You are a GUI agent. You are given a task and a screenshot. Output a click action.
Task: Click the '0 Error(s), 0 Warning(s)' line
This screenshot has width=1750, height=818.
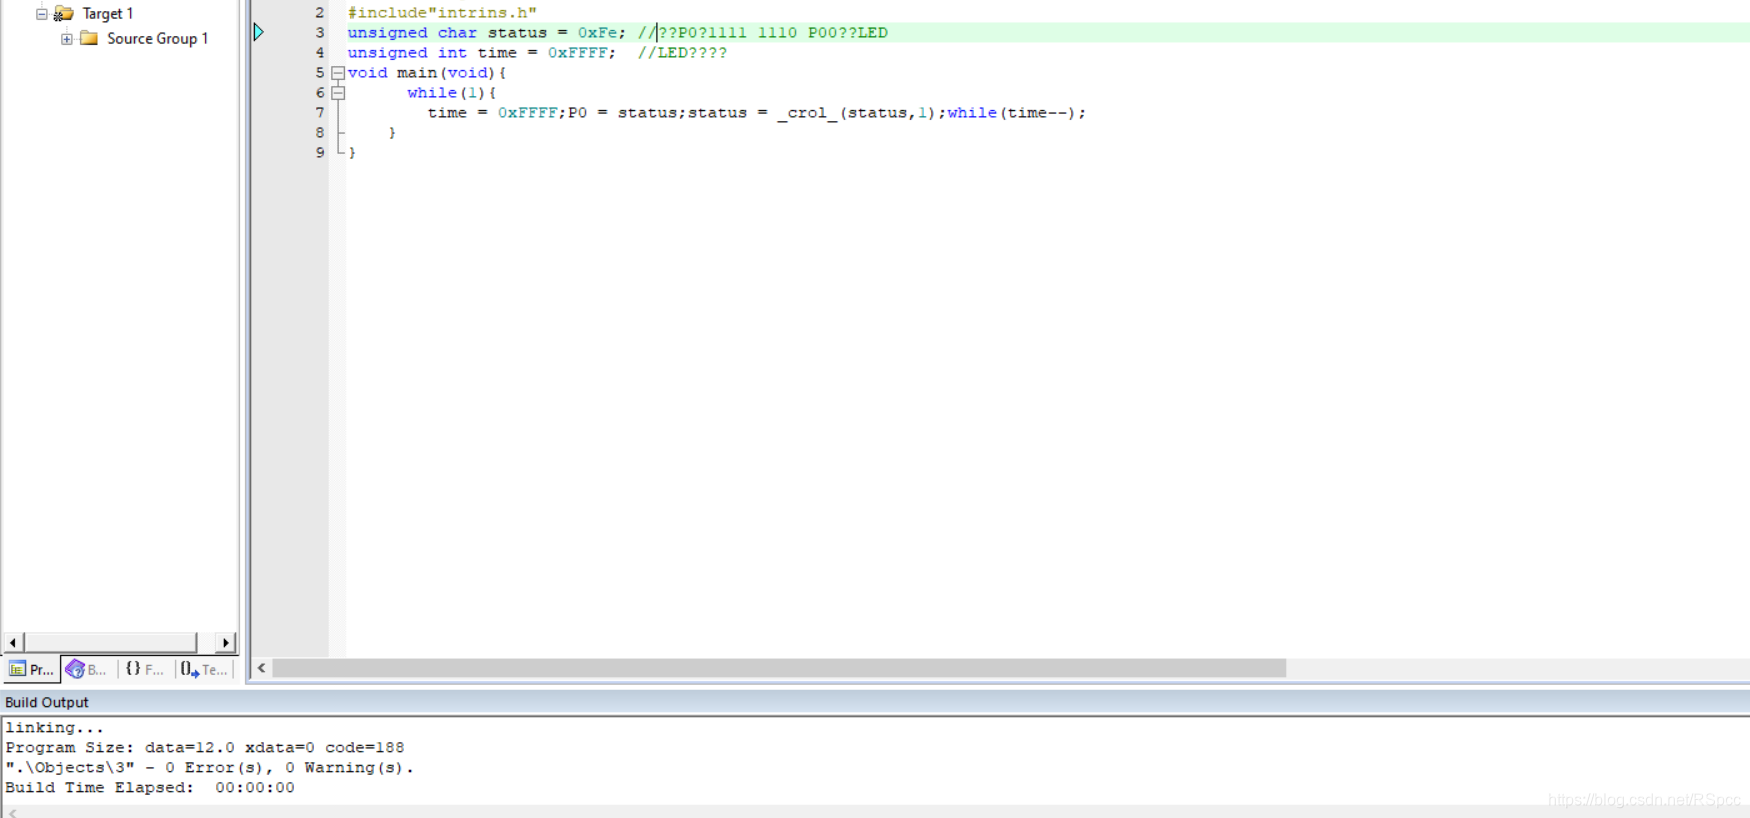(x=210, y=768)
